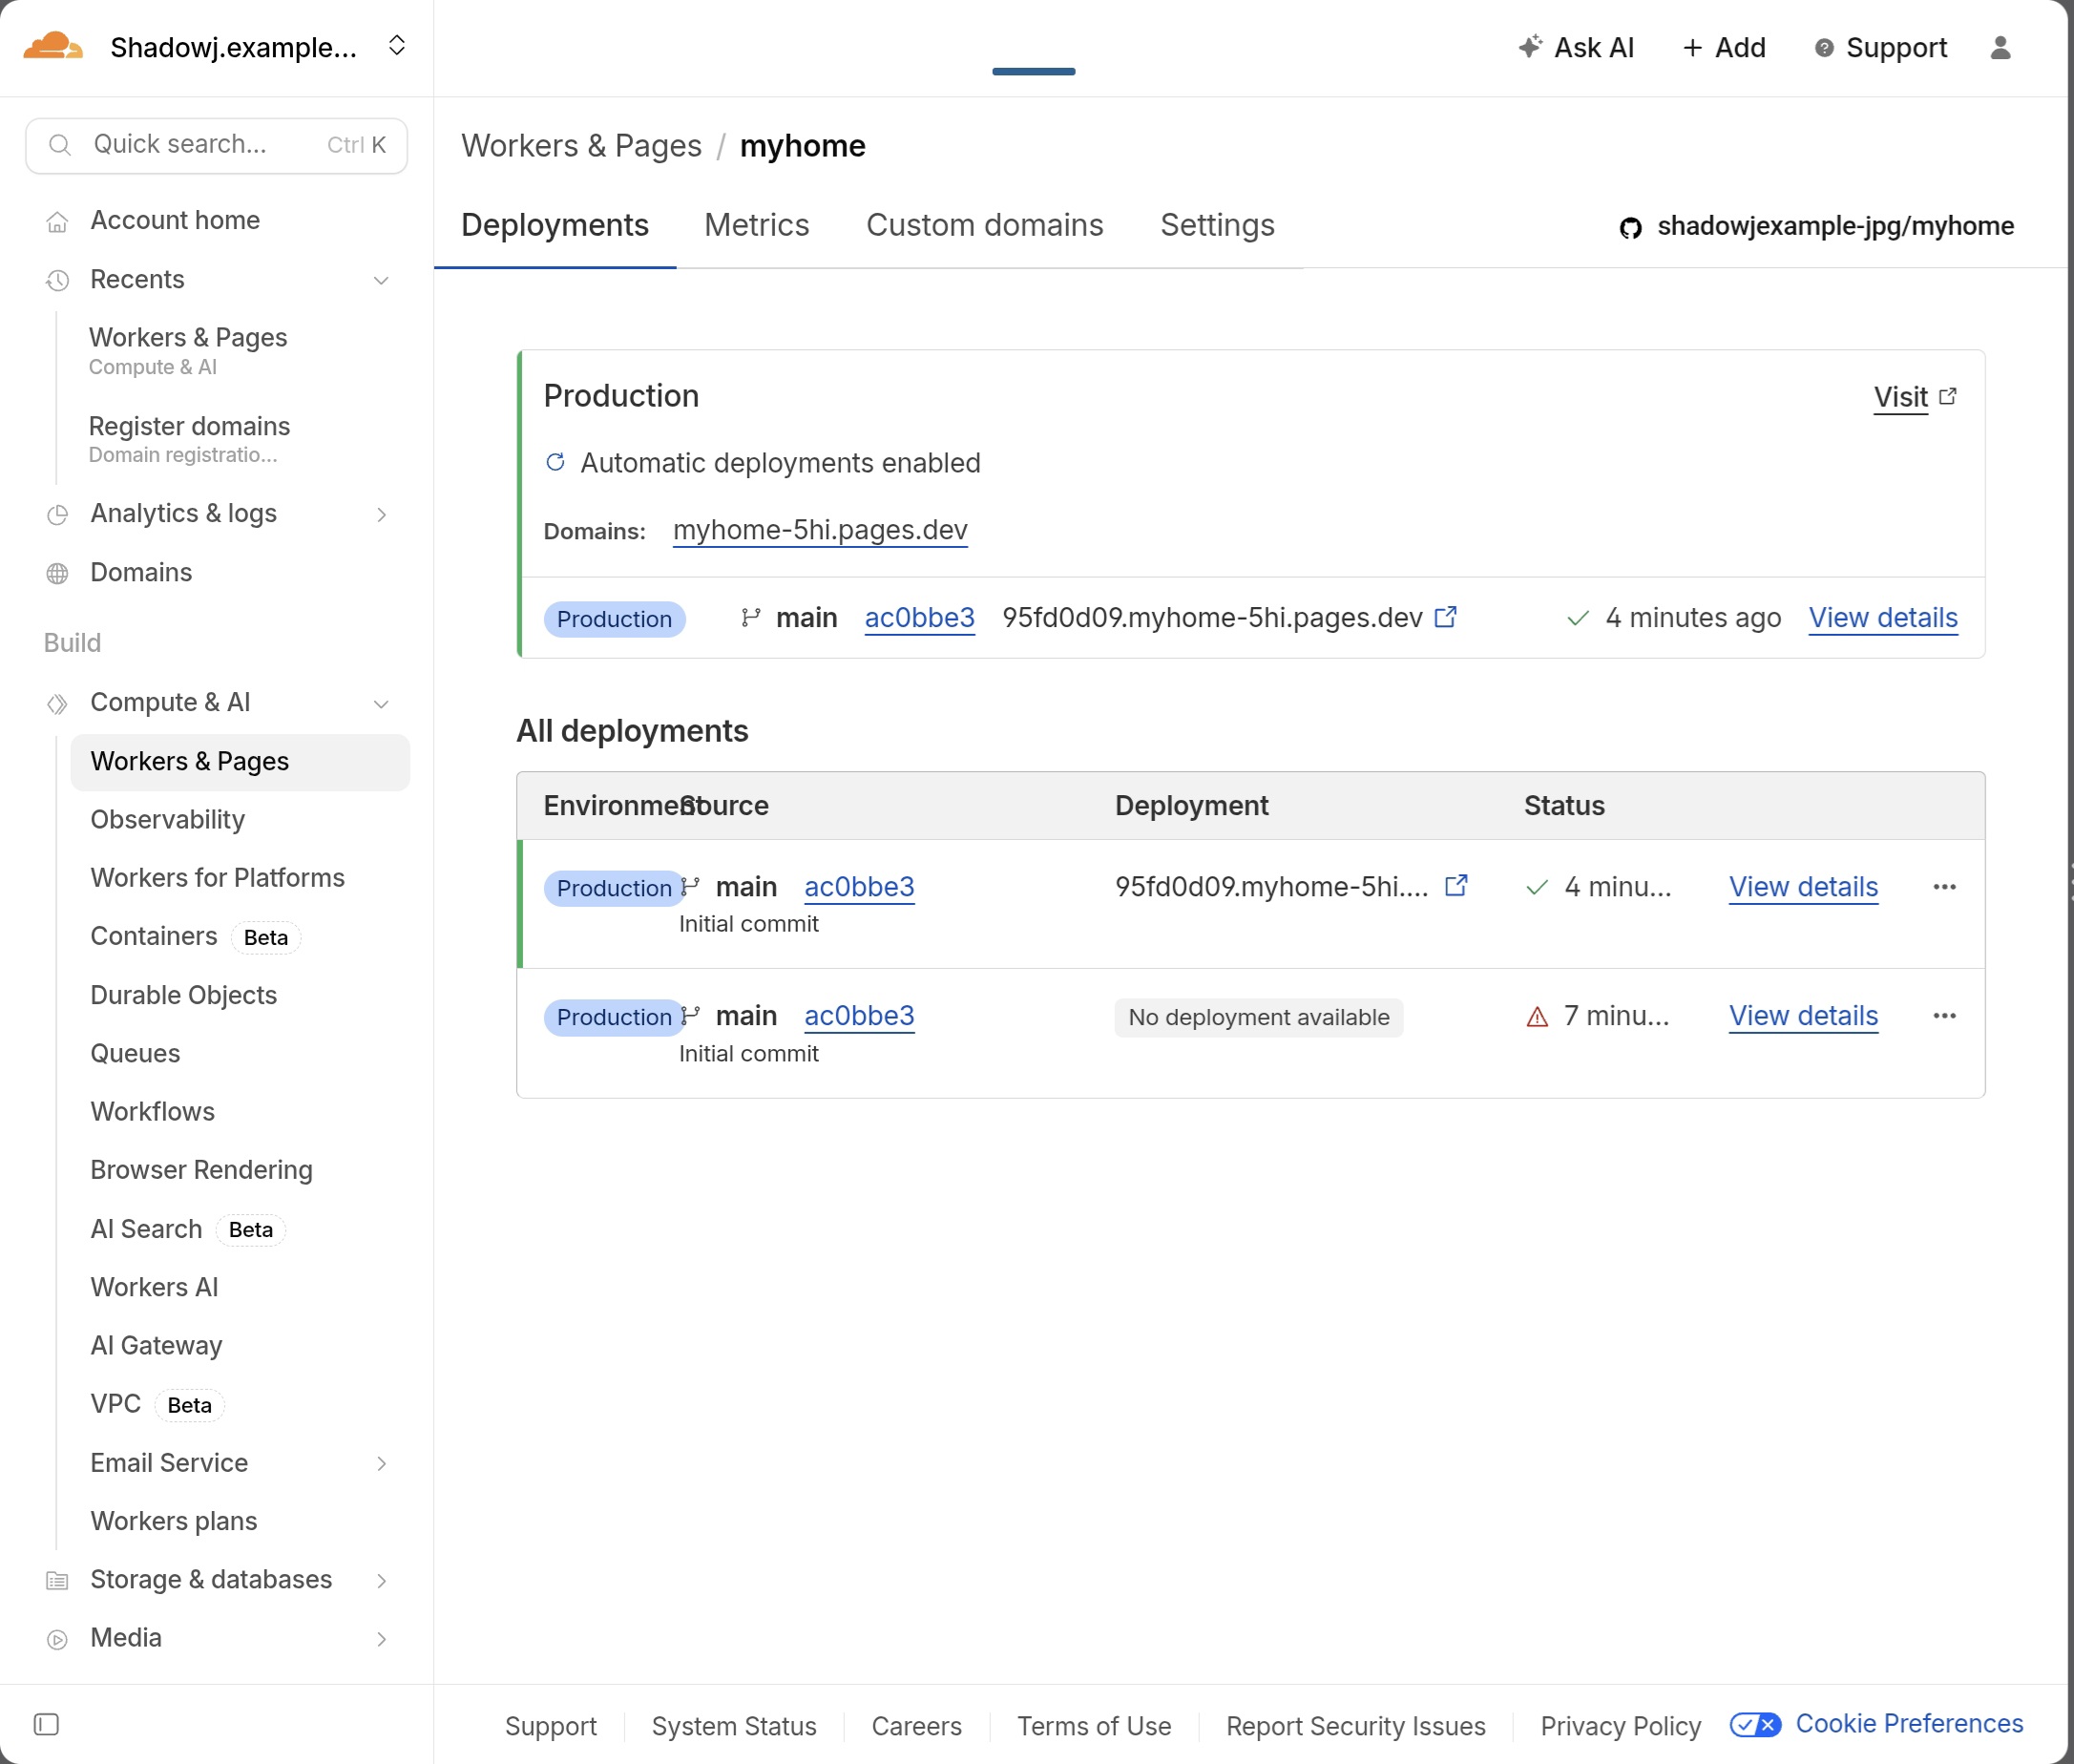This screenshot has width=2074, height=1764.
Task: Open the three-dots menu for the failed deployment
Action: (1944, 1015)
